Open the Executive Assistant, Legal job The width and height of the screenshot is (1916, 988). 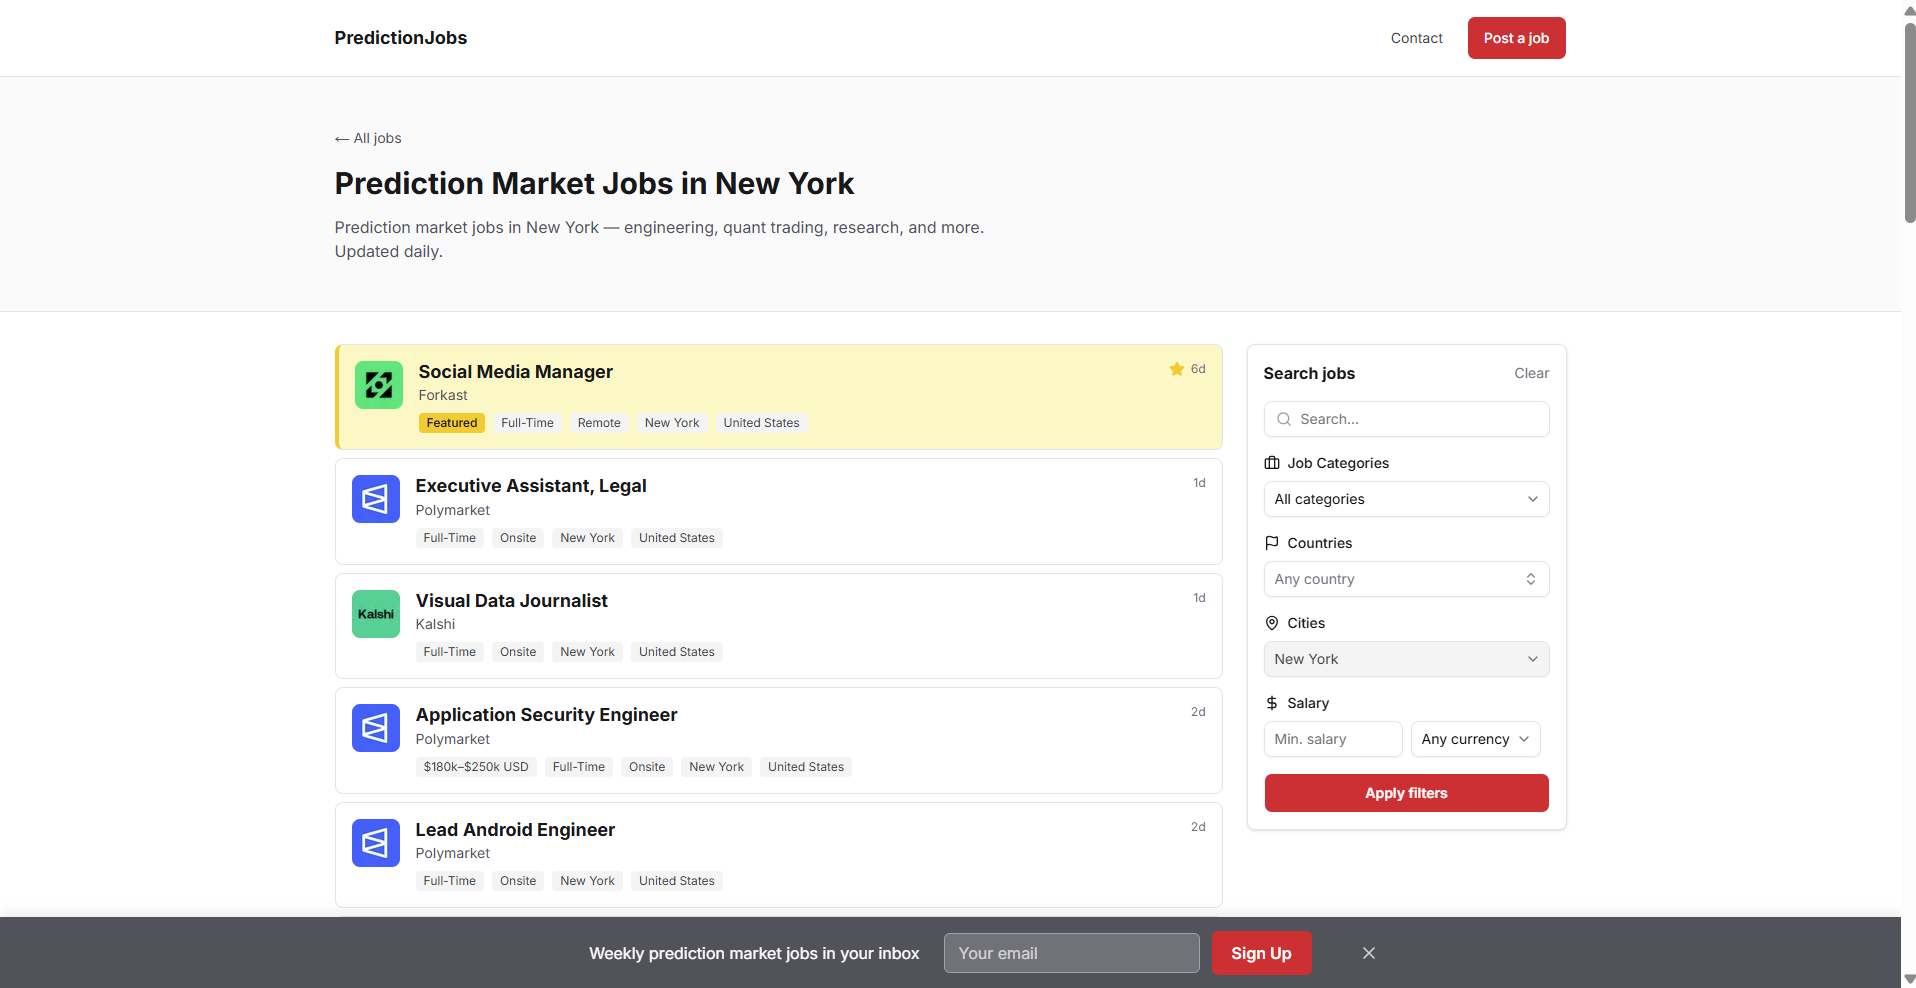pos(531,486)
